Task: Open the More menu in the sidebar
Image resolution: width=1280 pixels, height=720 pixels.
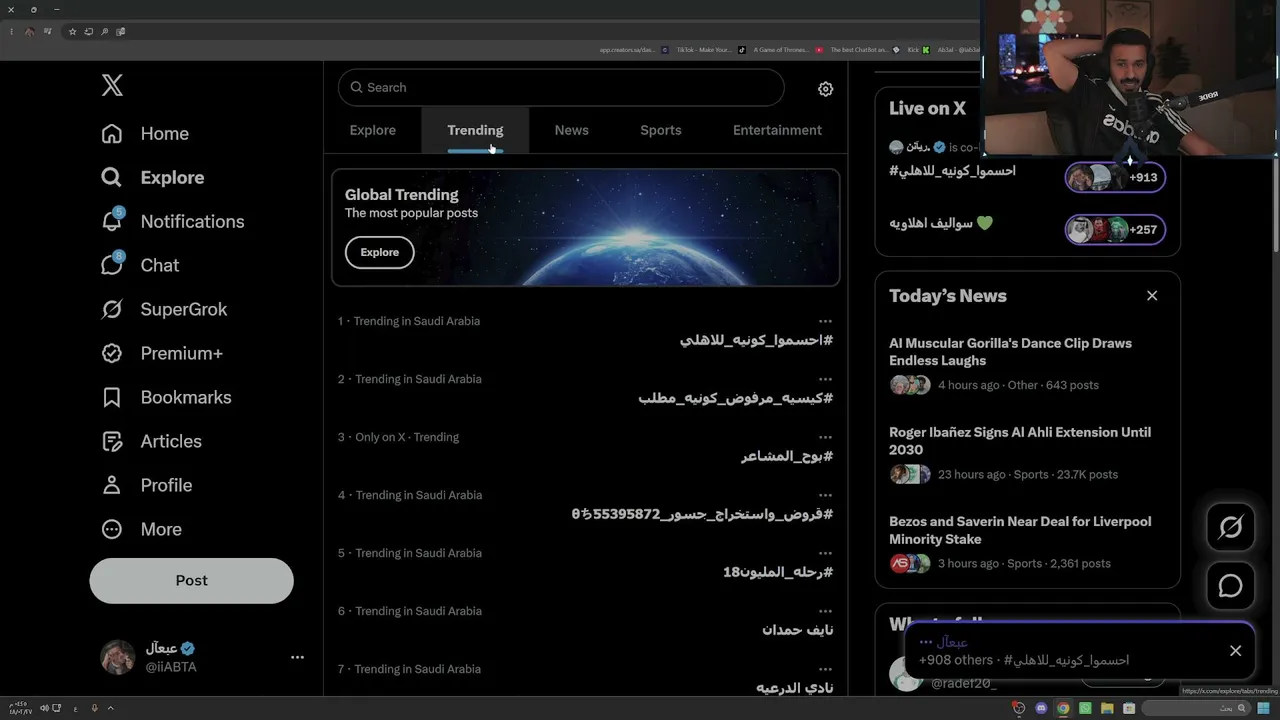Action: 141,529
